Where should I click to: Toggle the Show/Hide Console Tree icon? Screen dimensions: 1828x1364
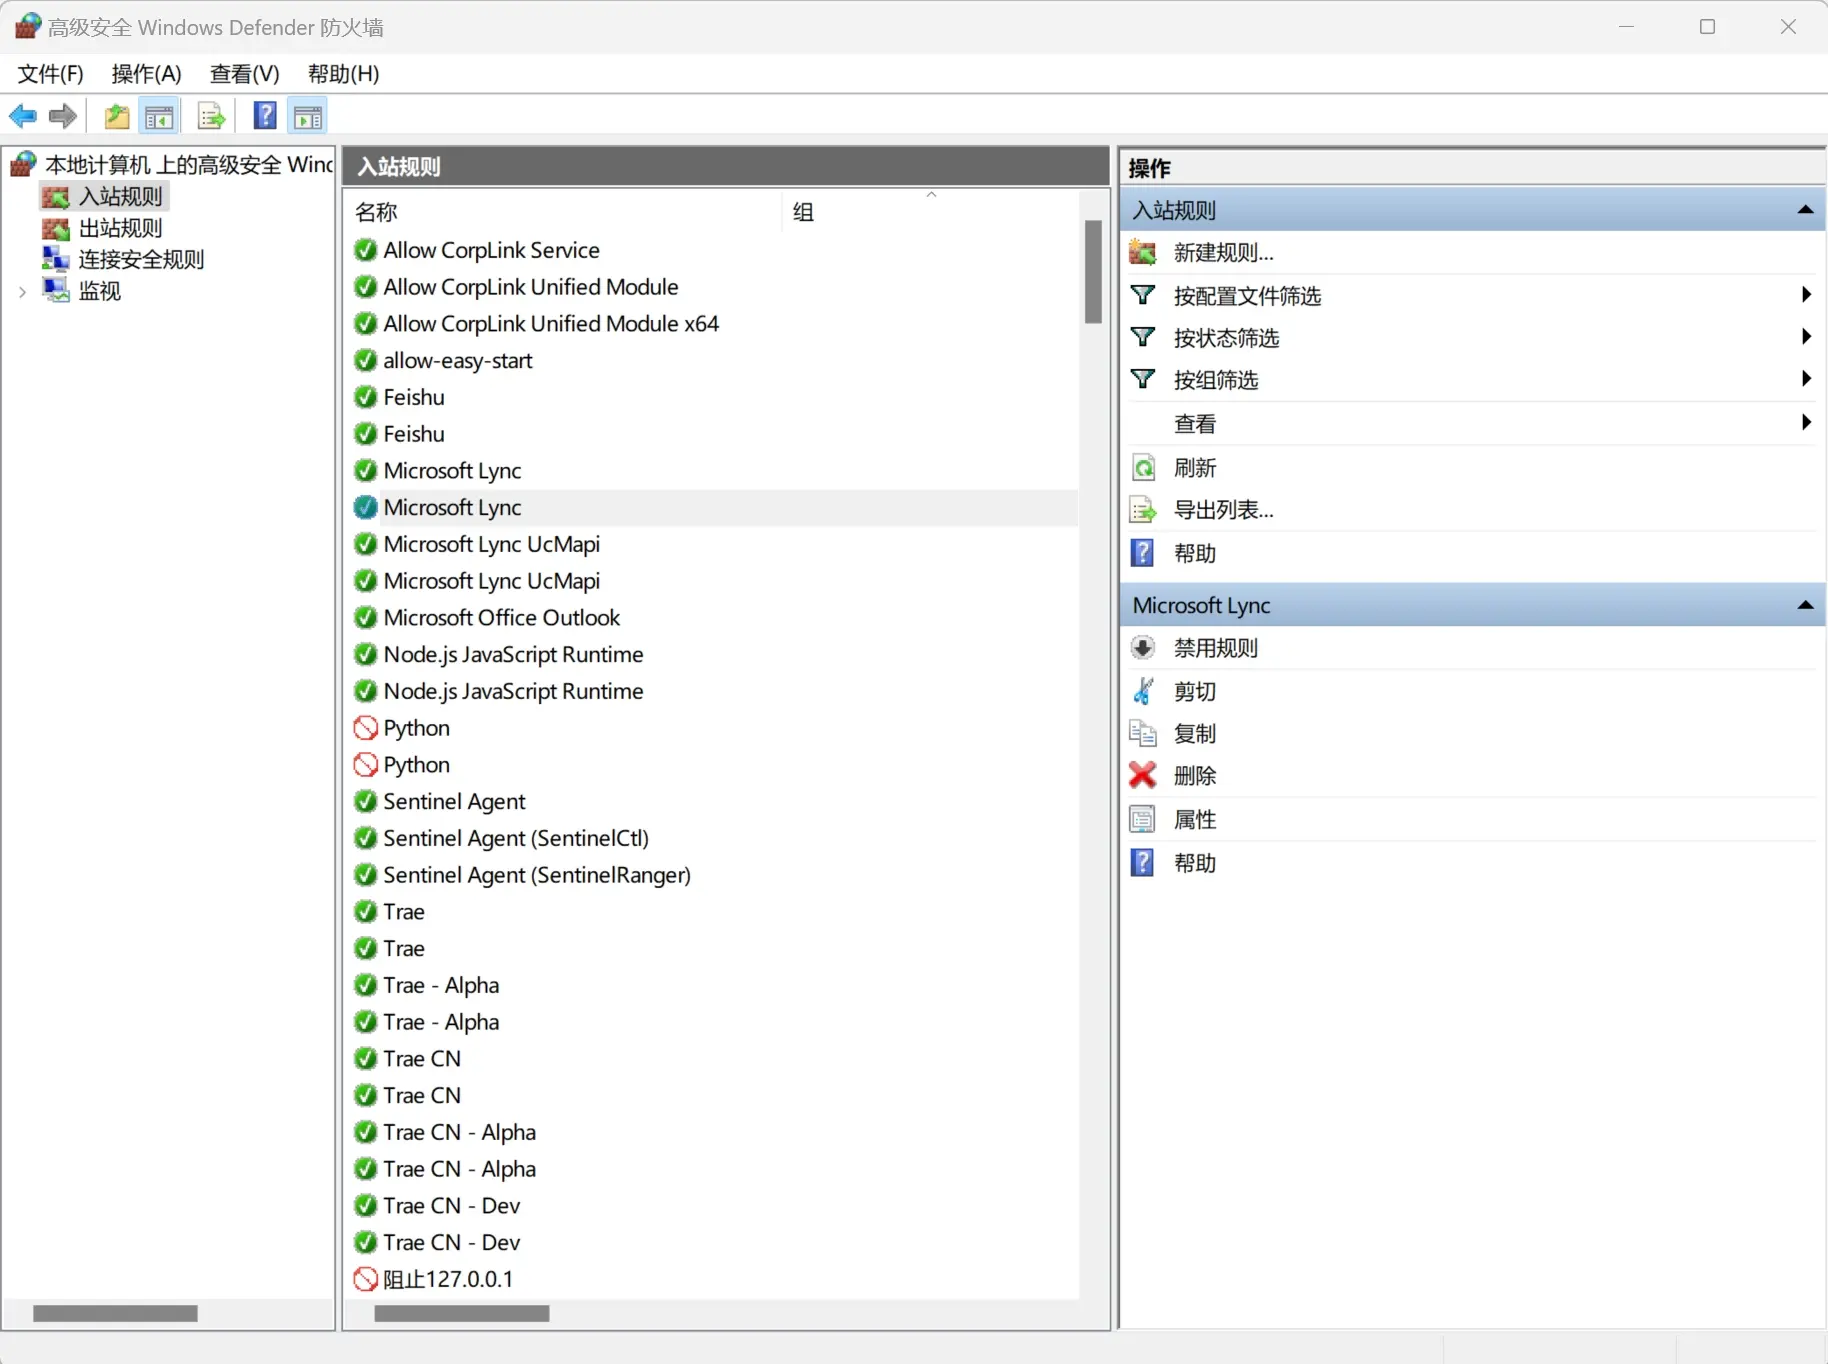pyautogui.click(x=159, y=117)
